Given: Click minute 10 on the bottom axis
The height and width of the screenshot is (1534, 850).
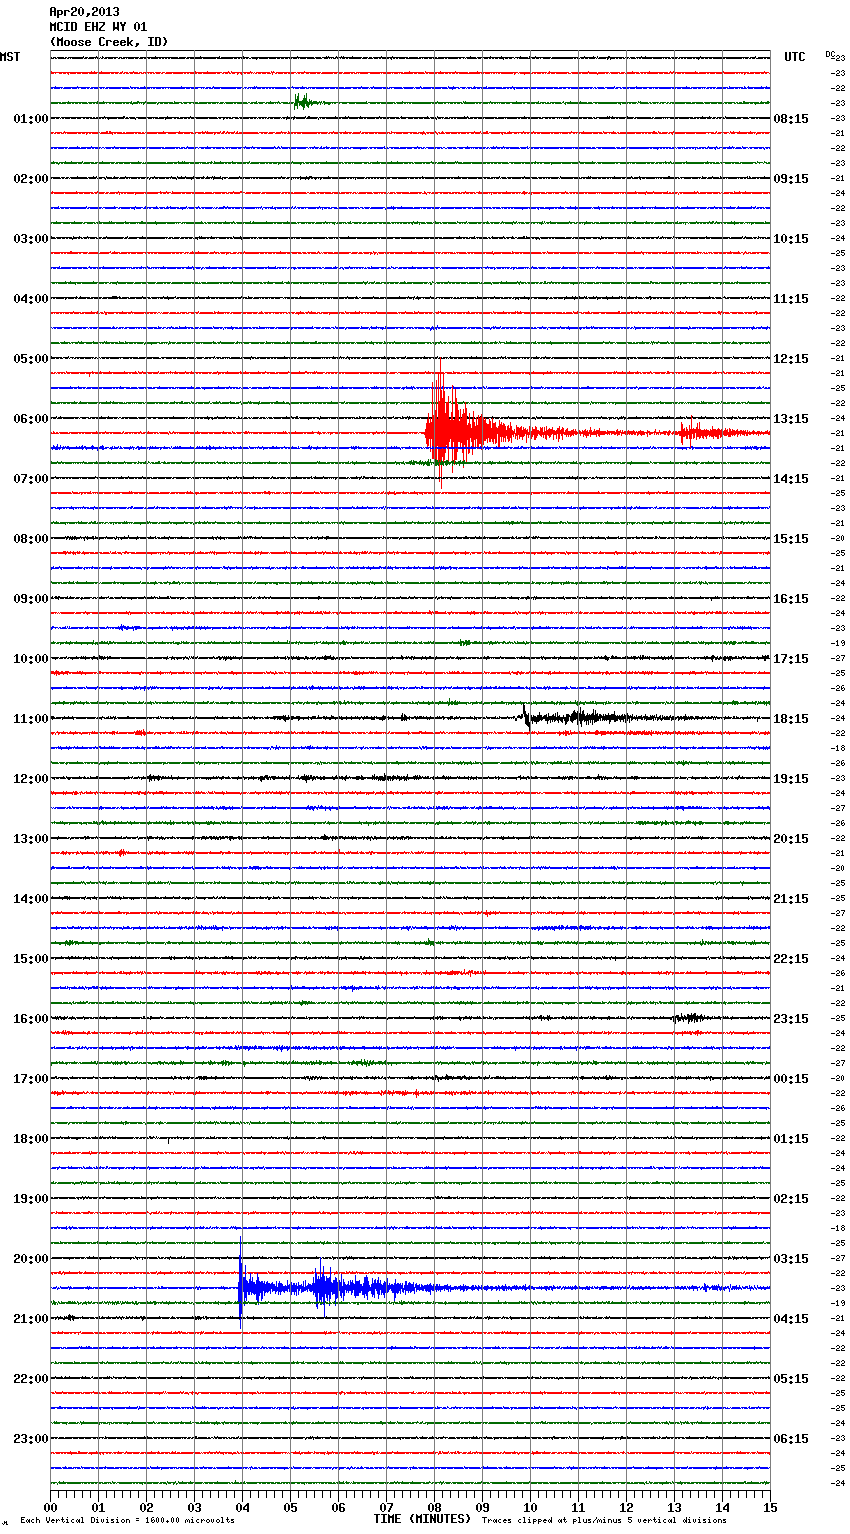Looking at the screenshot, I should tap(530, 1507).
